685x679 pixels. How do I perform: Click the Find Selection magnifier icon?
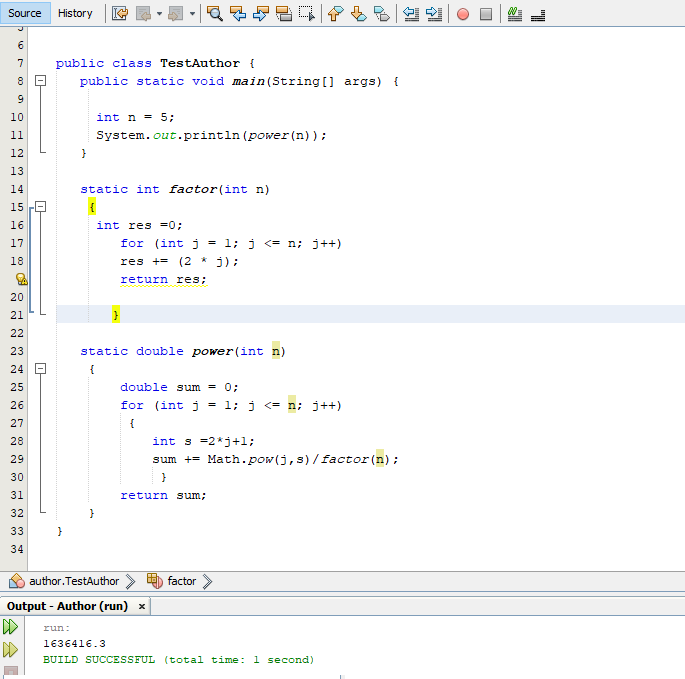tap(214, 14)
